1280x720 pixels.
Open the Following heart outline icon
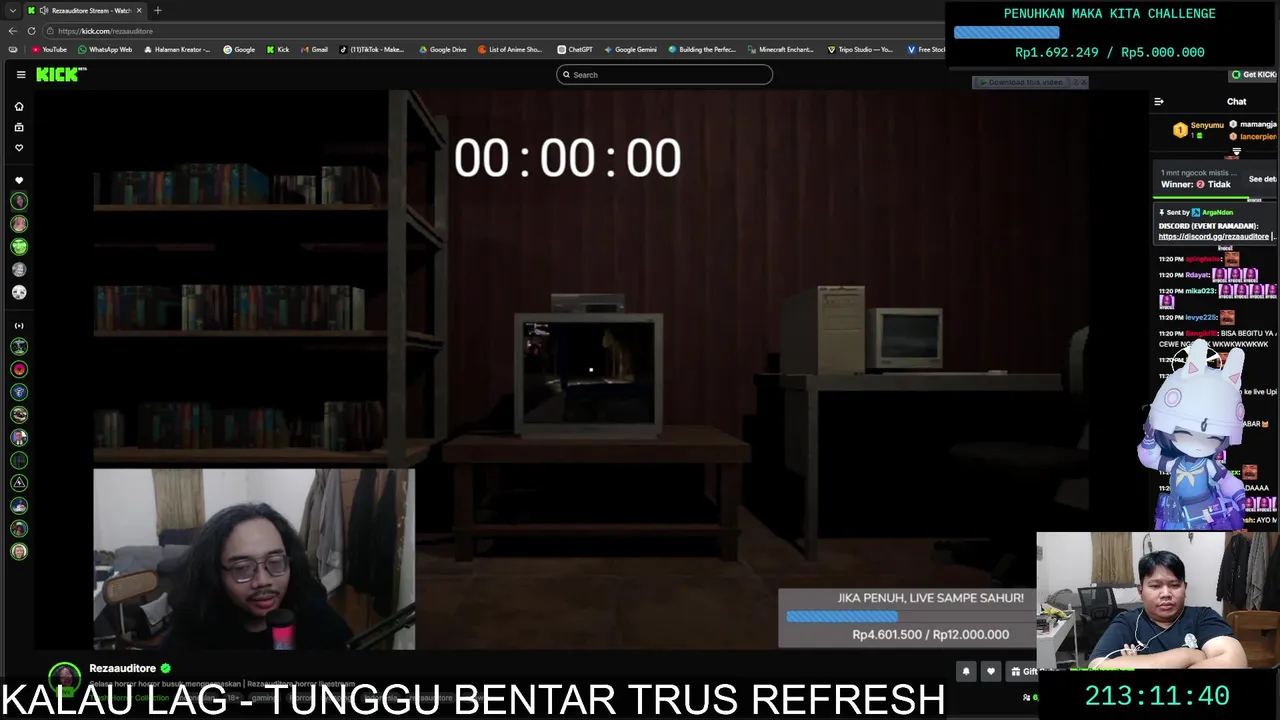click(x=19, y=148)
